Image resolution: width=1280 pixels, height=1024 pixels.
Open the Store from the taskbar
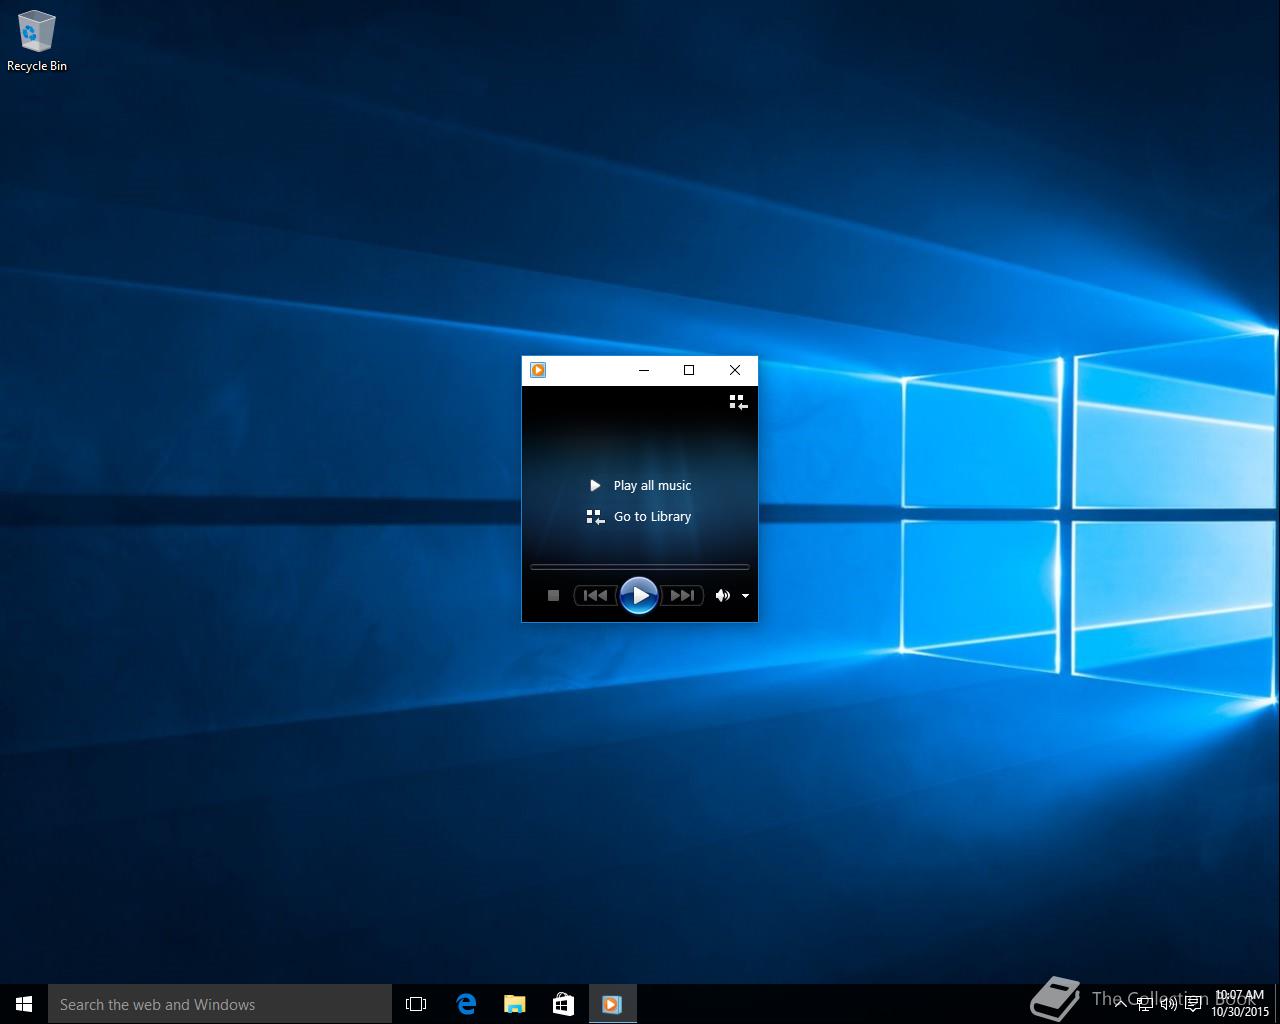[563, 1004]
